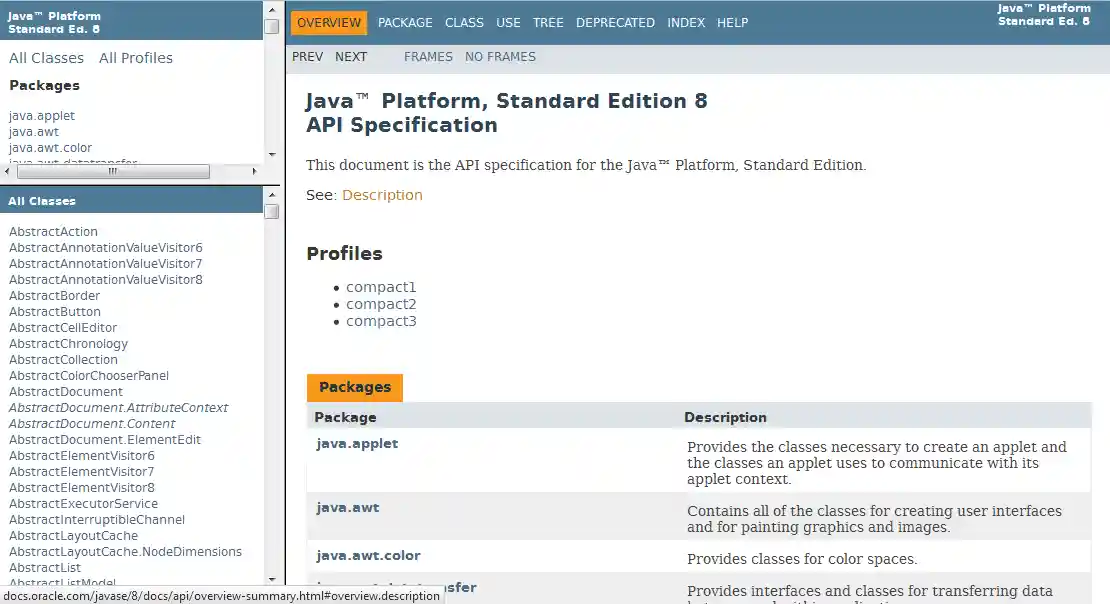This screenshot has width=1110, height=604.
Task: Open the AbstractAction class page
Action: 53,231
